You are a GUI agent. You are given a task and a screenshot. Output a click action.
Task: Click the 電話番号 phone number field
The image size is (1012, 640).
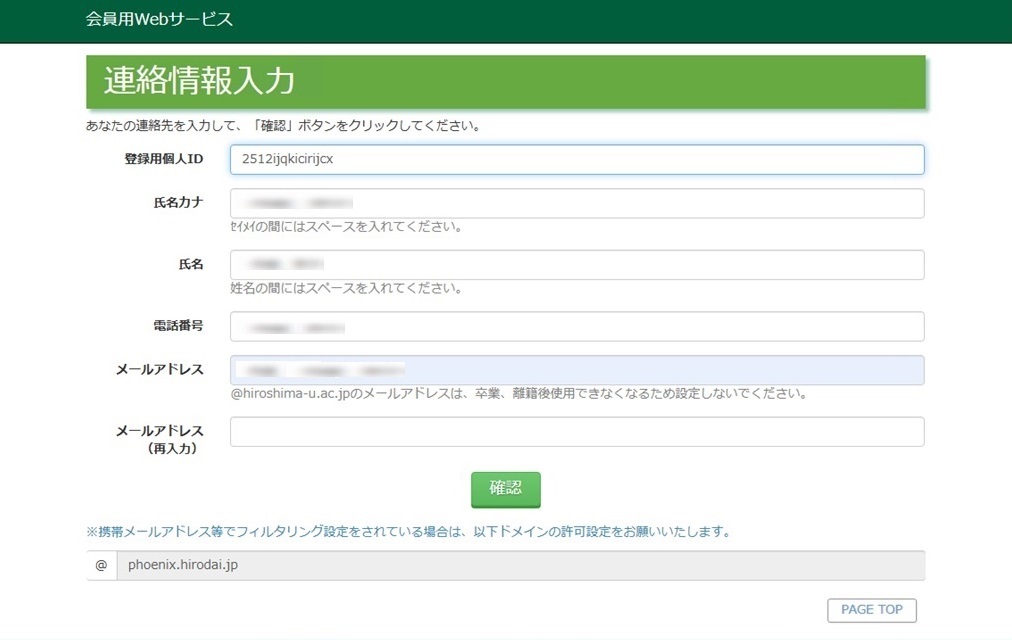point(576,327)
